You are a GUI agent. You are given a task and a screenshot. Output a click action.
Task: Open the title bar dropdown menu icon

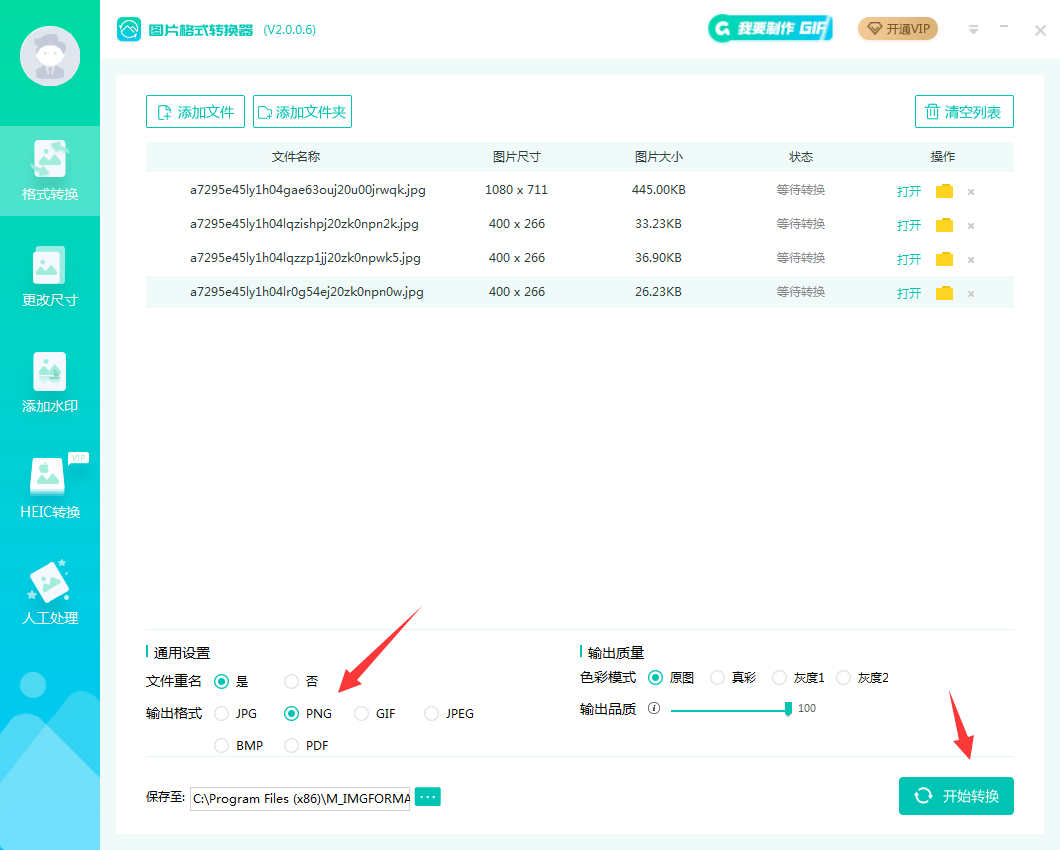[973, 30]
